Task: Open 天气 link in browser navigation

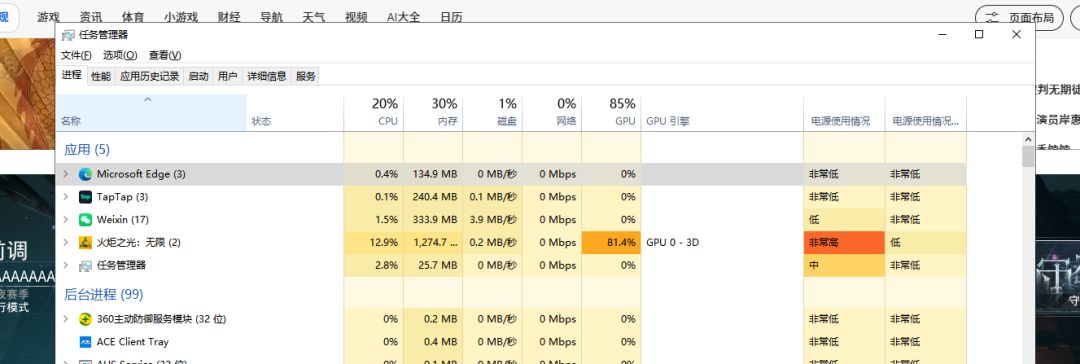Action: click(313, 17)
